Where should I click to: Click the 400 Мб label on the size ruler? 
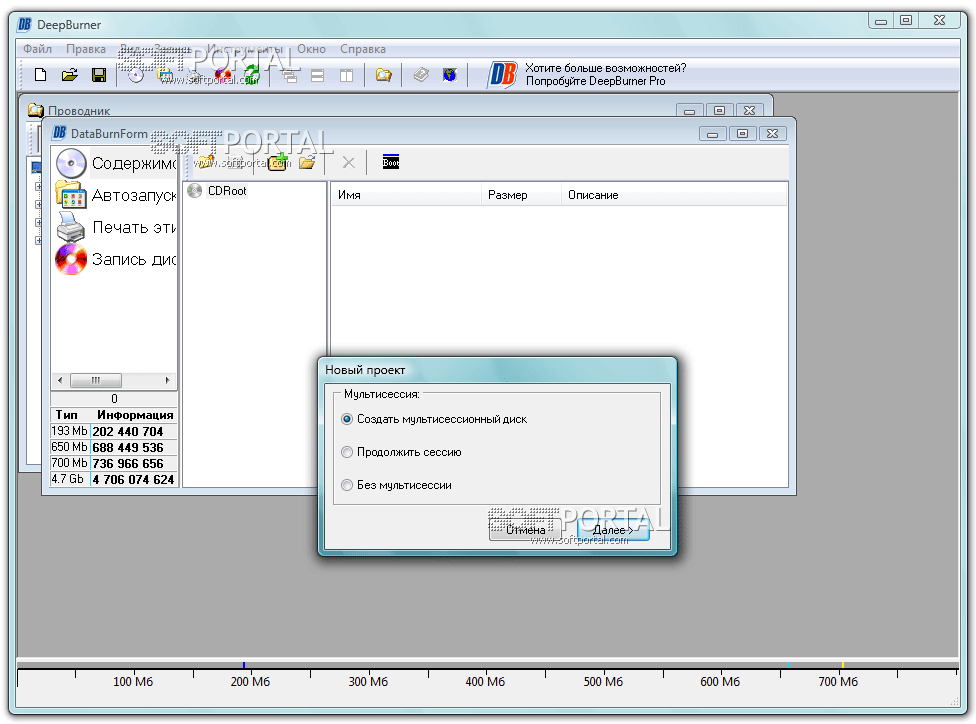tap(485, 682)
